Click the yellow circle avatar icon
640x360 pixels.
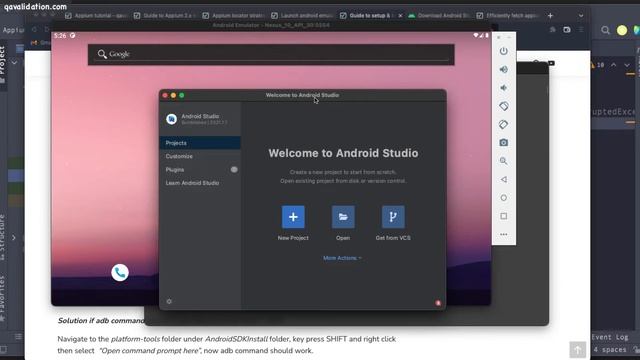pyautogui.click(x=622, y=30)
